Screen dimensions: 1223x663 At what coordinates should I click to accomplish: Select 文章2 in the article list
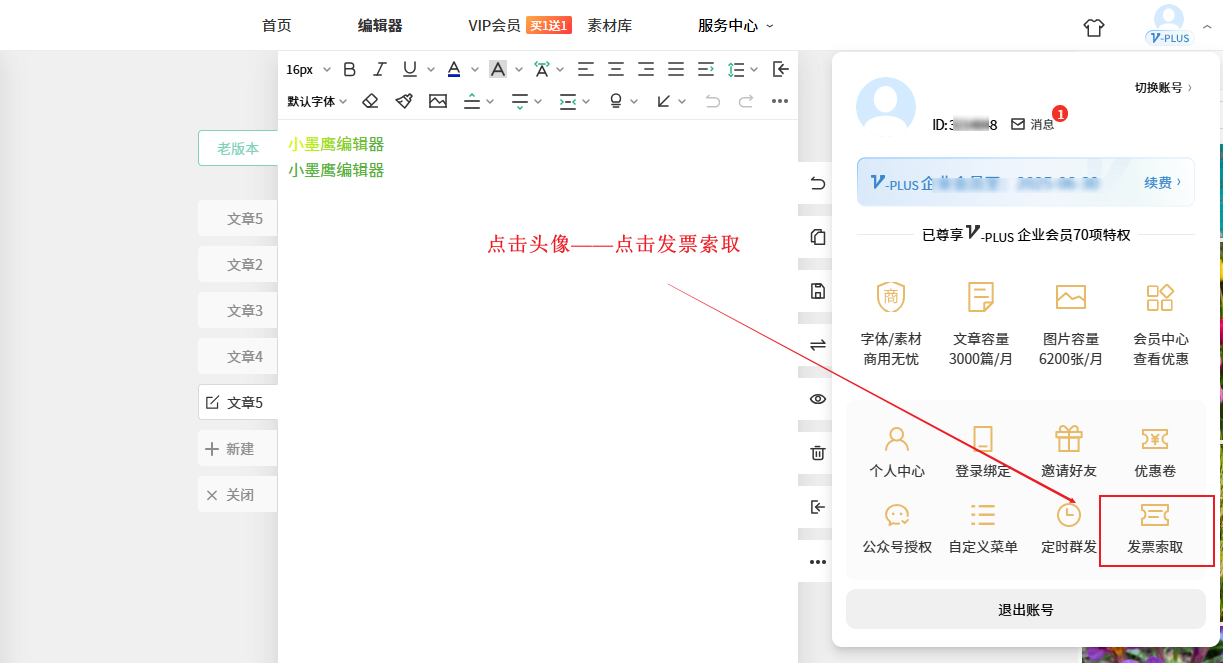click(x=238, y=264)
